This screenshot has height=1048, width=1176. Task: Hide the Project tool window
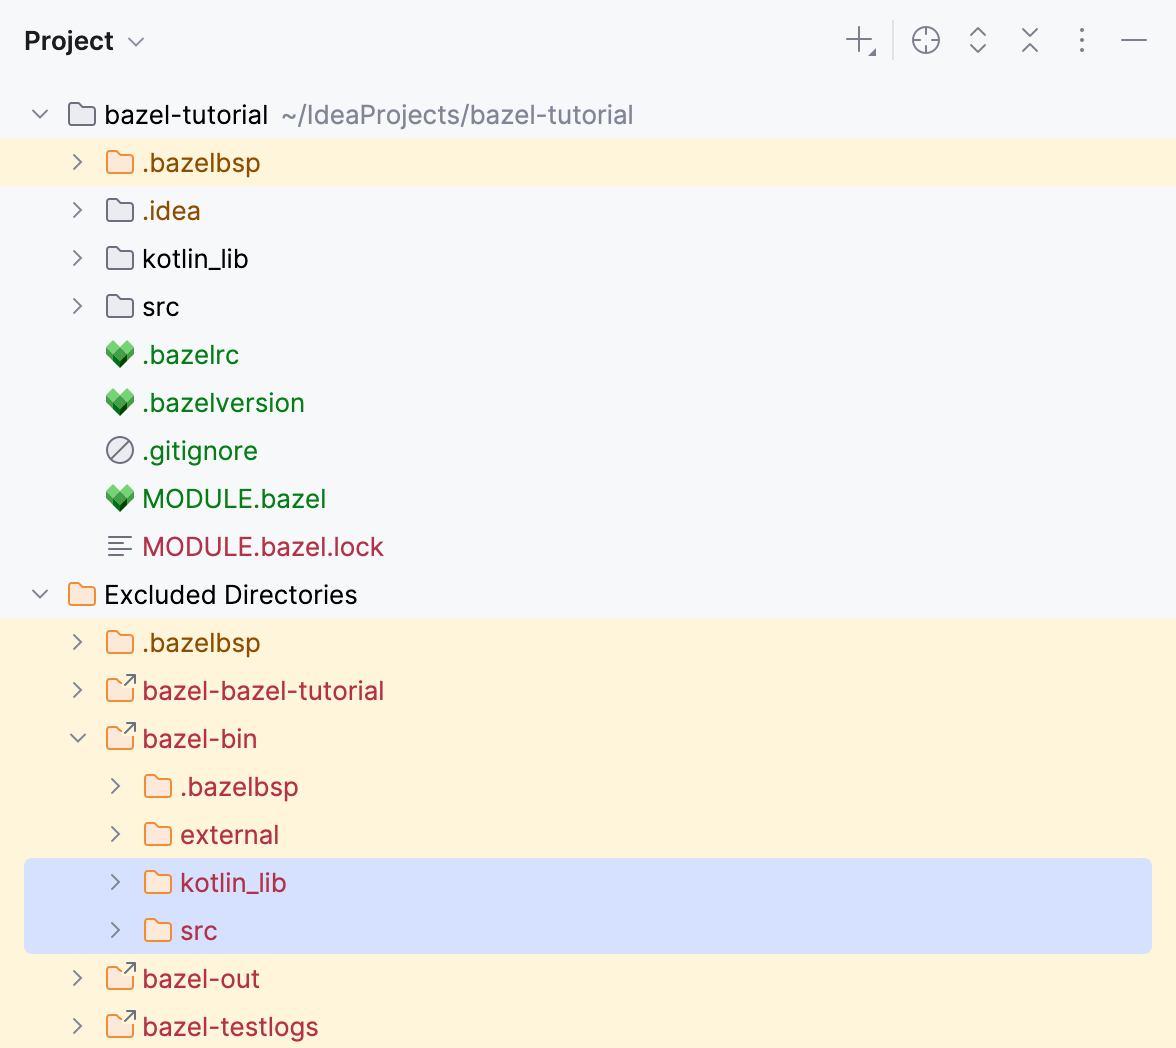coord(1133,40)
